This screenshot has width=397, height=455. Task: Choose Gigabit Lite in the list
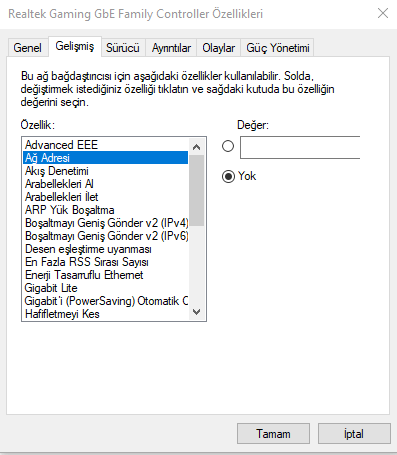point(106,288)
